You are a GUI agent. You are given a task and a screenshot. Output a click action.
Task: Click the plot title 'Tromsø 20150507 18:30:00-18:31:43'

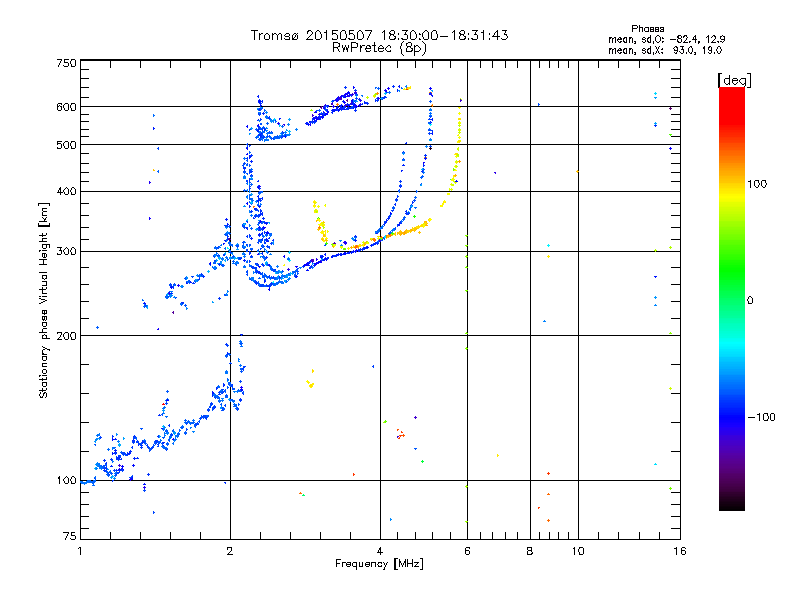(x=379, y=35)
